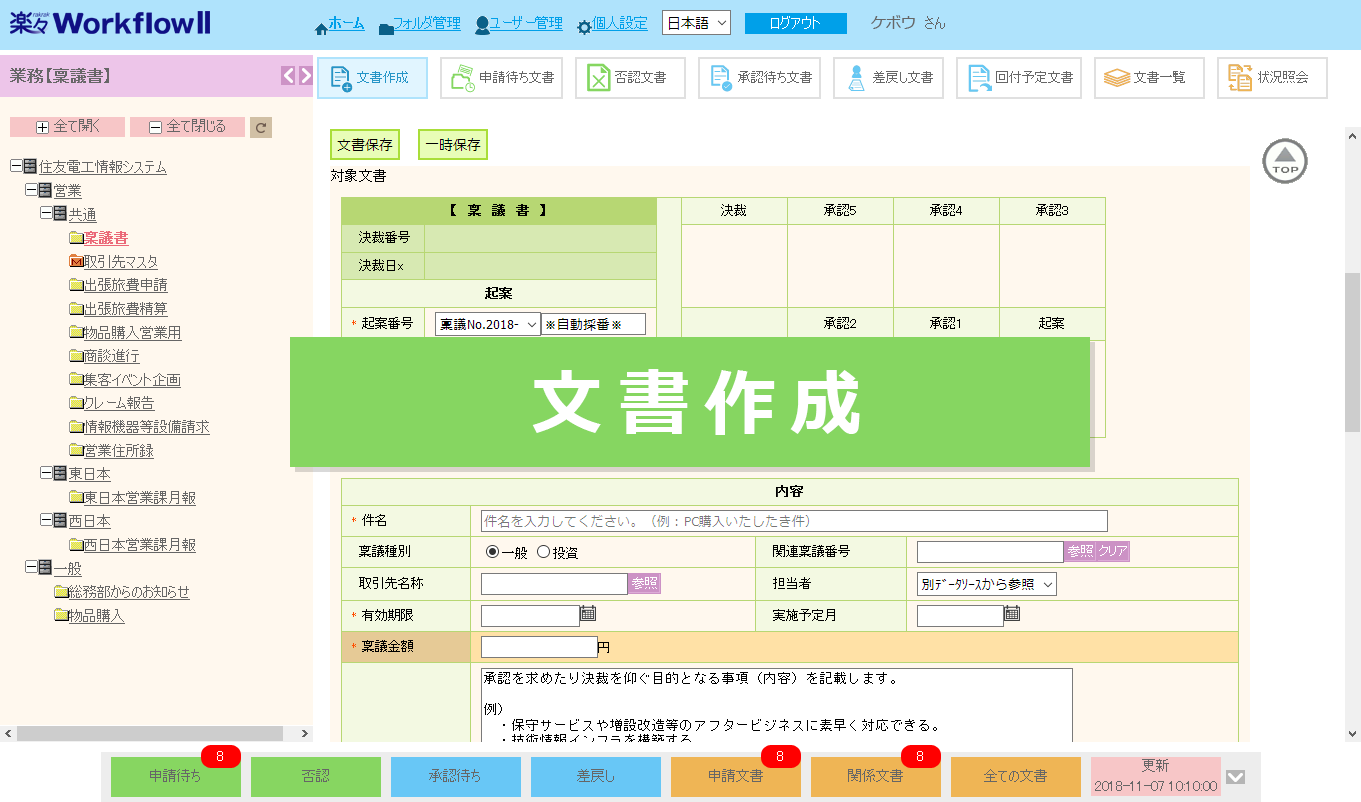Select 出張旅費申請 folder
The width and height of the screenshot is (1361, 802).
125,285
